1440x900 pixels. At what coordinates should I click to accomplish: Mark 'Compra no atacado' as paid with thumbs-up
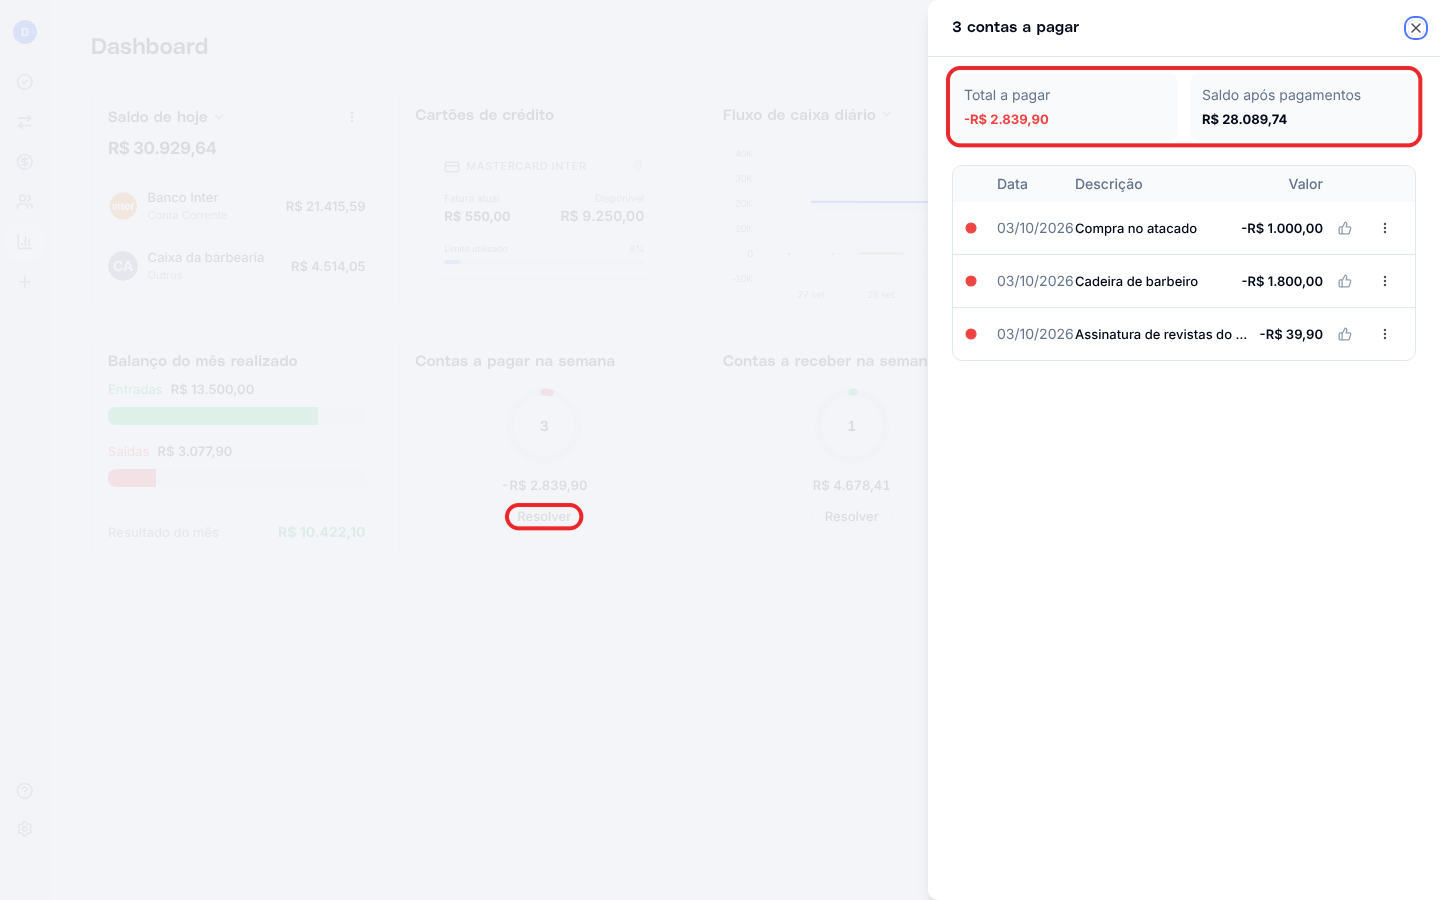tap(1345, 228)
